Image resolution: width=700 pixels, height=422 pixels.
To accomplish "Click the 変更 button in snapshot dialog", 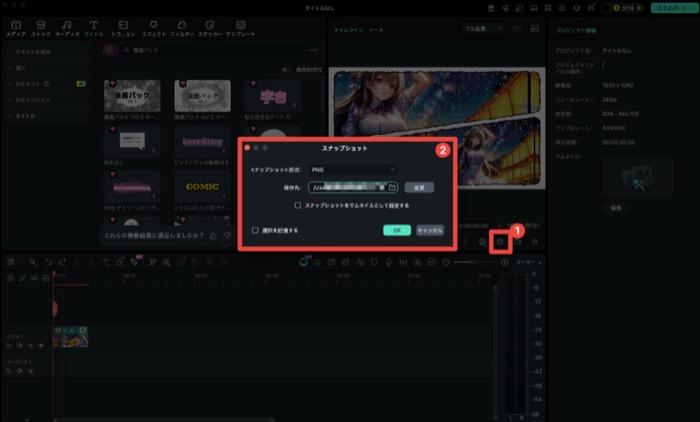I will [419, 188].
